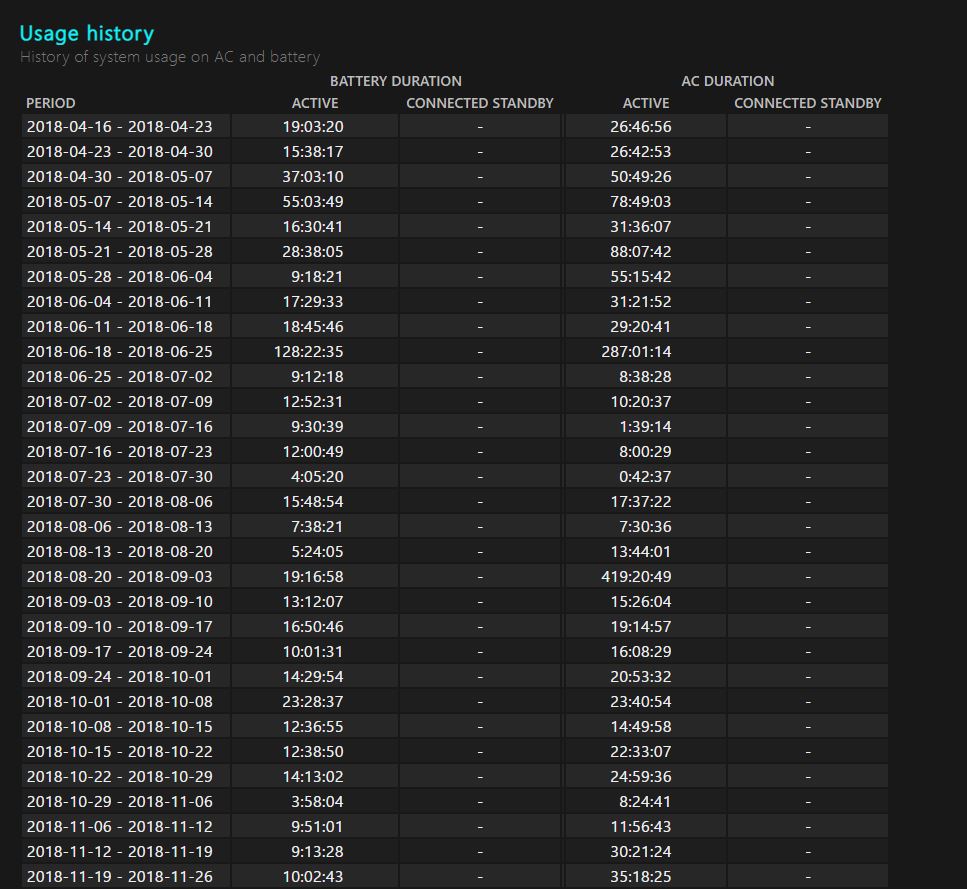Image resolution: width=967 pixels, height=889 pixels.
Task: Select period 2018-06-18 - 2018-06-25
Action: pyautogui.click(x=120, y=351)
